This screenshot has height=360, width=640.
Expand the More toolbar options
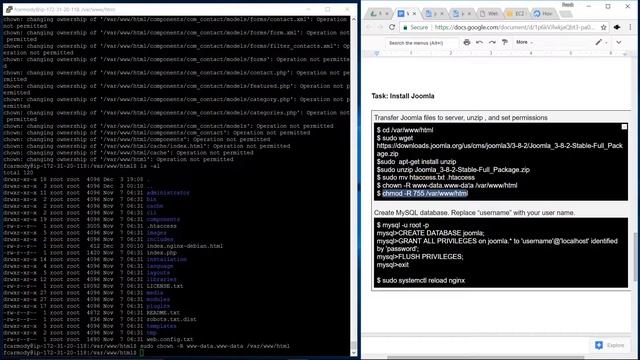[x=524, y=42]
